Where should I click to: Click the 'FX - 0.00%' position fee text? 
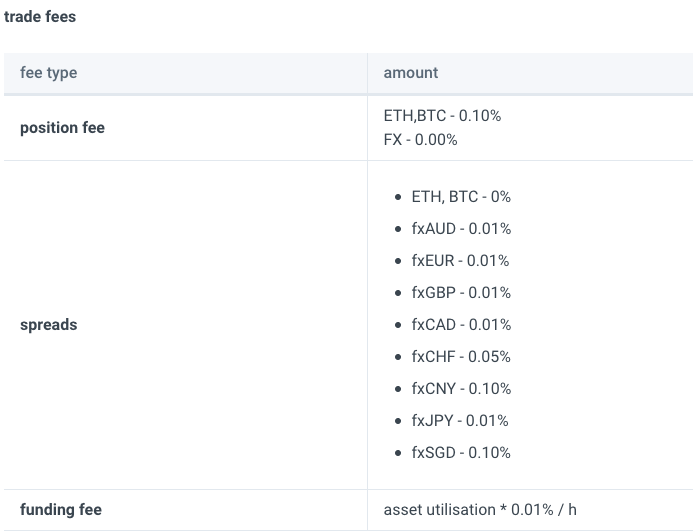tap(420, 140)
